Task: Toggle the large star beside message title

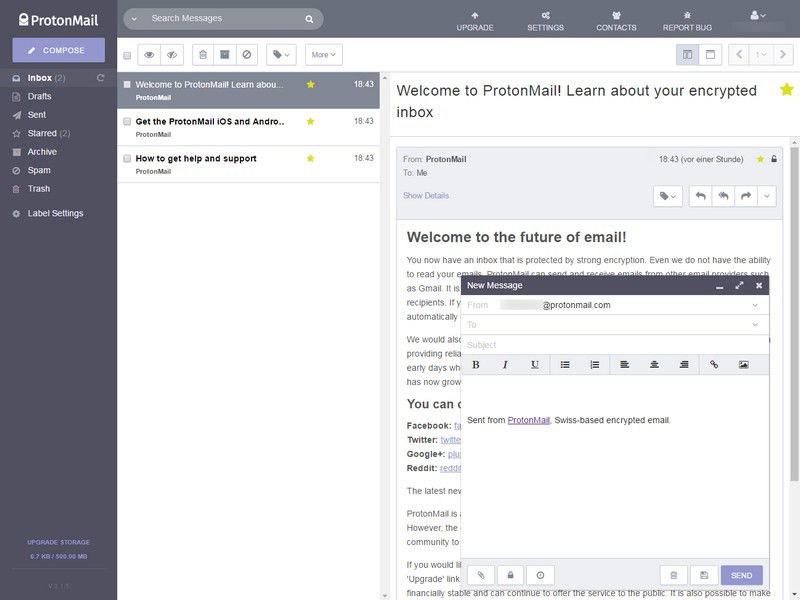Action: 786,90
